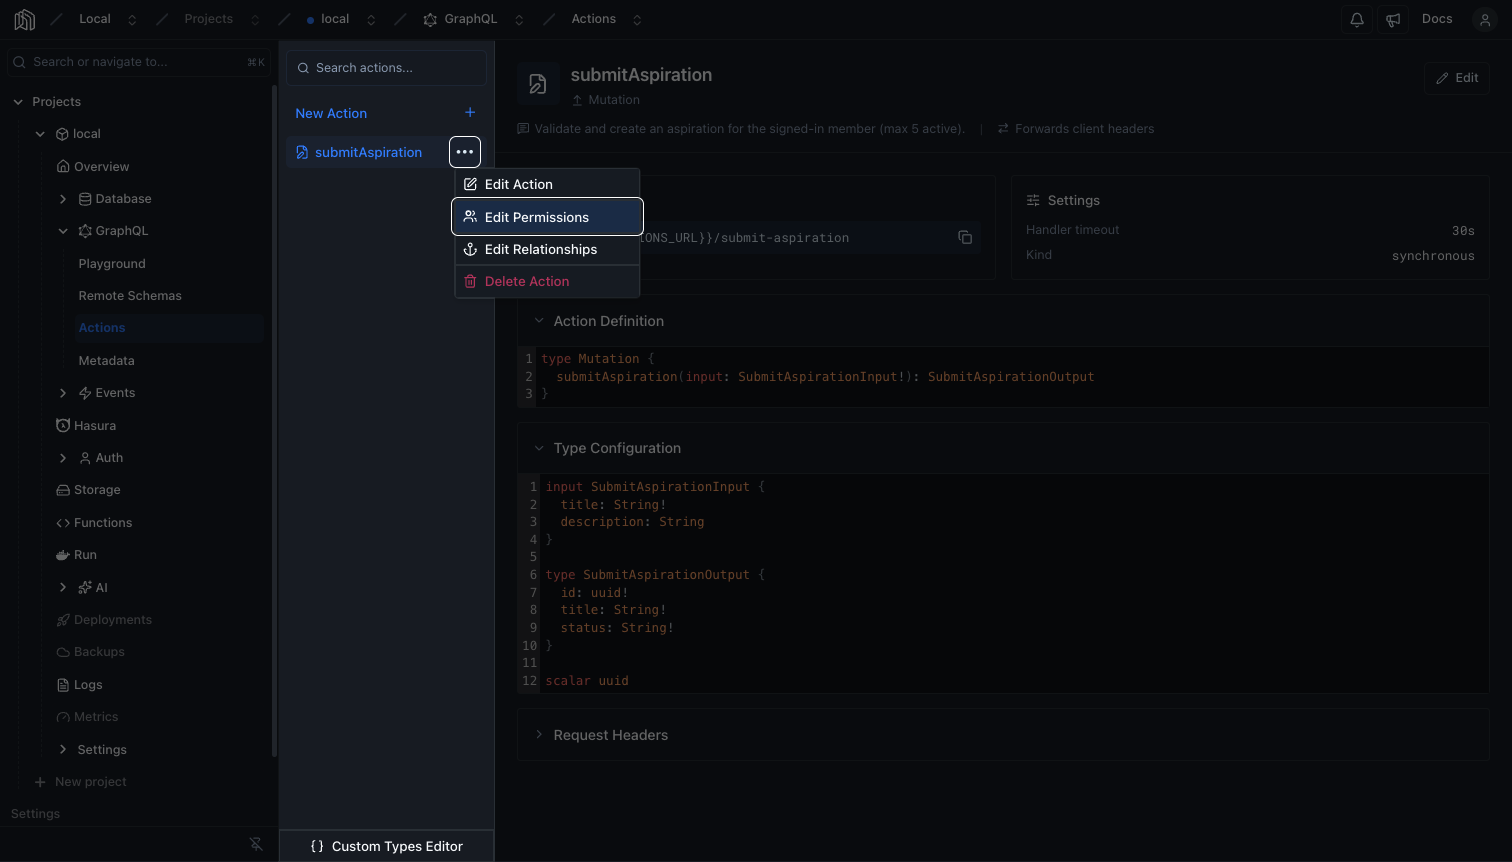Click the Search or navigate field

139,62
